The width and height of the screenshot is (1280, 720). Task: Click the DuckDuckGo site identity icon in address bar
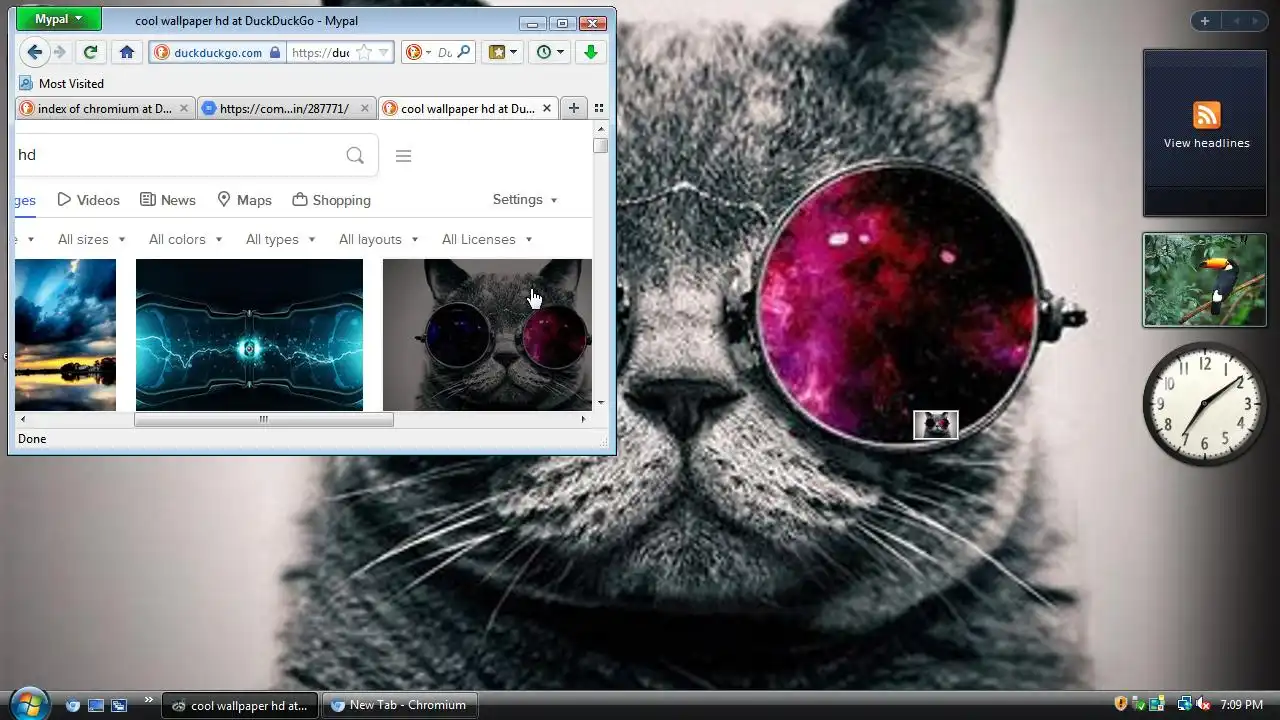[x=161, y=53]
